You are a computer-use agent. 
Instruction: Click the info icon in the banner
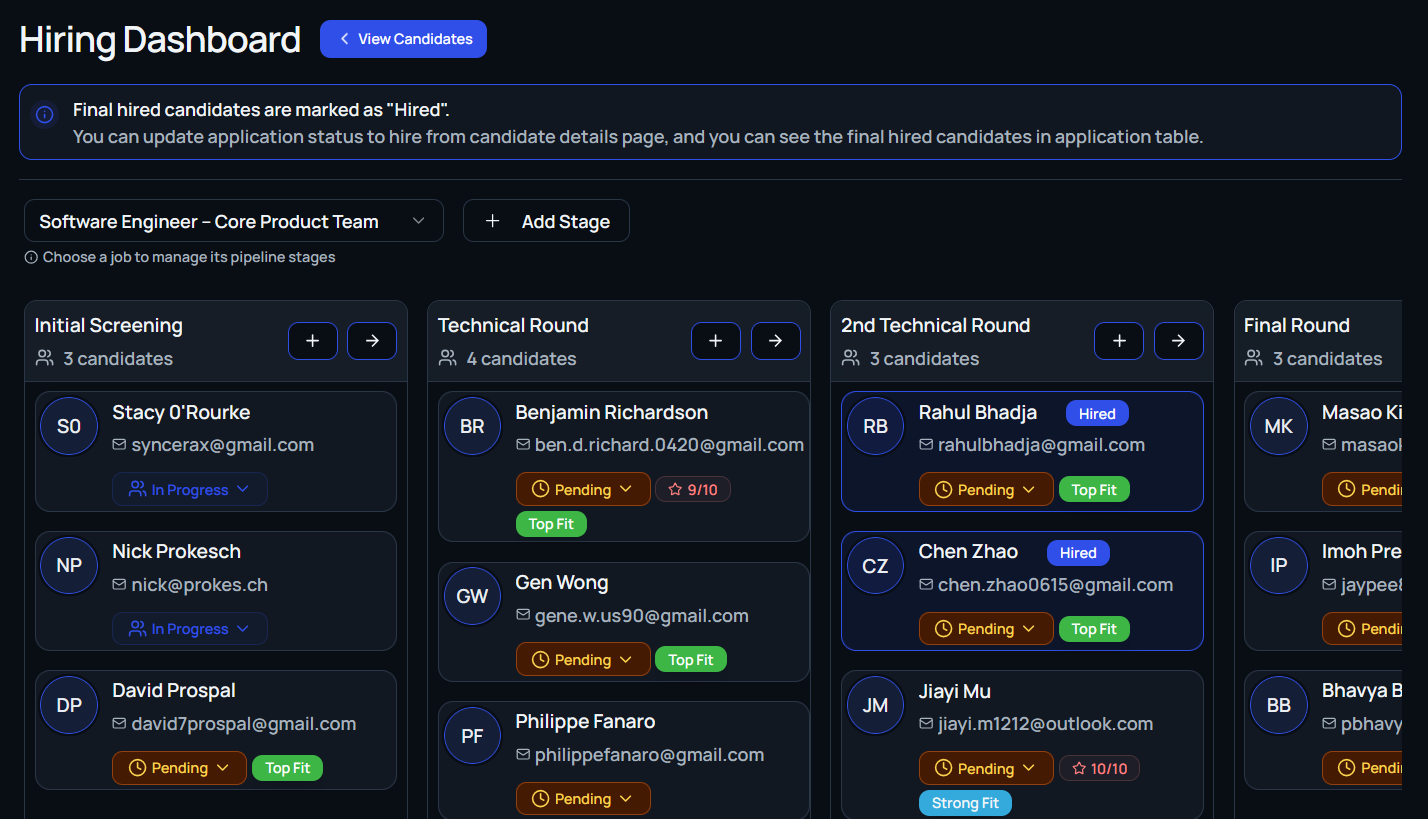(x=45, y=115)
